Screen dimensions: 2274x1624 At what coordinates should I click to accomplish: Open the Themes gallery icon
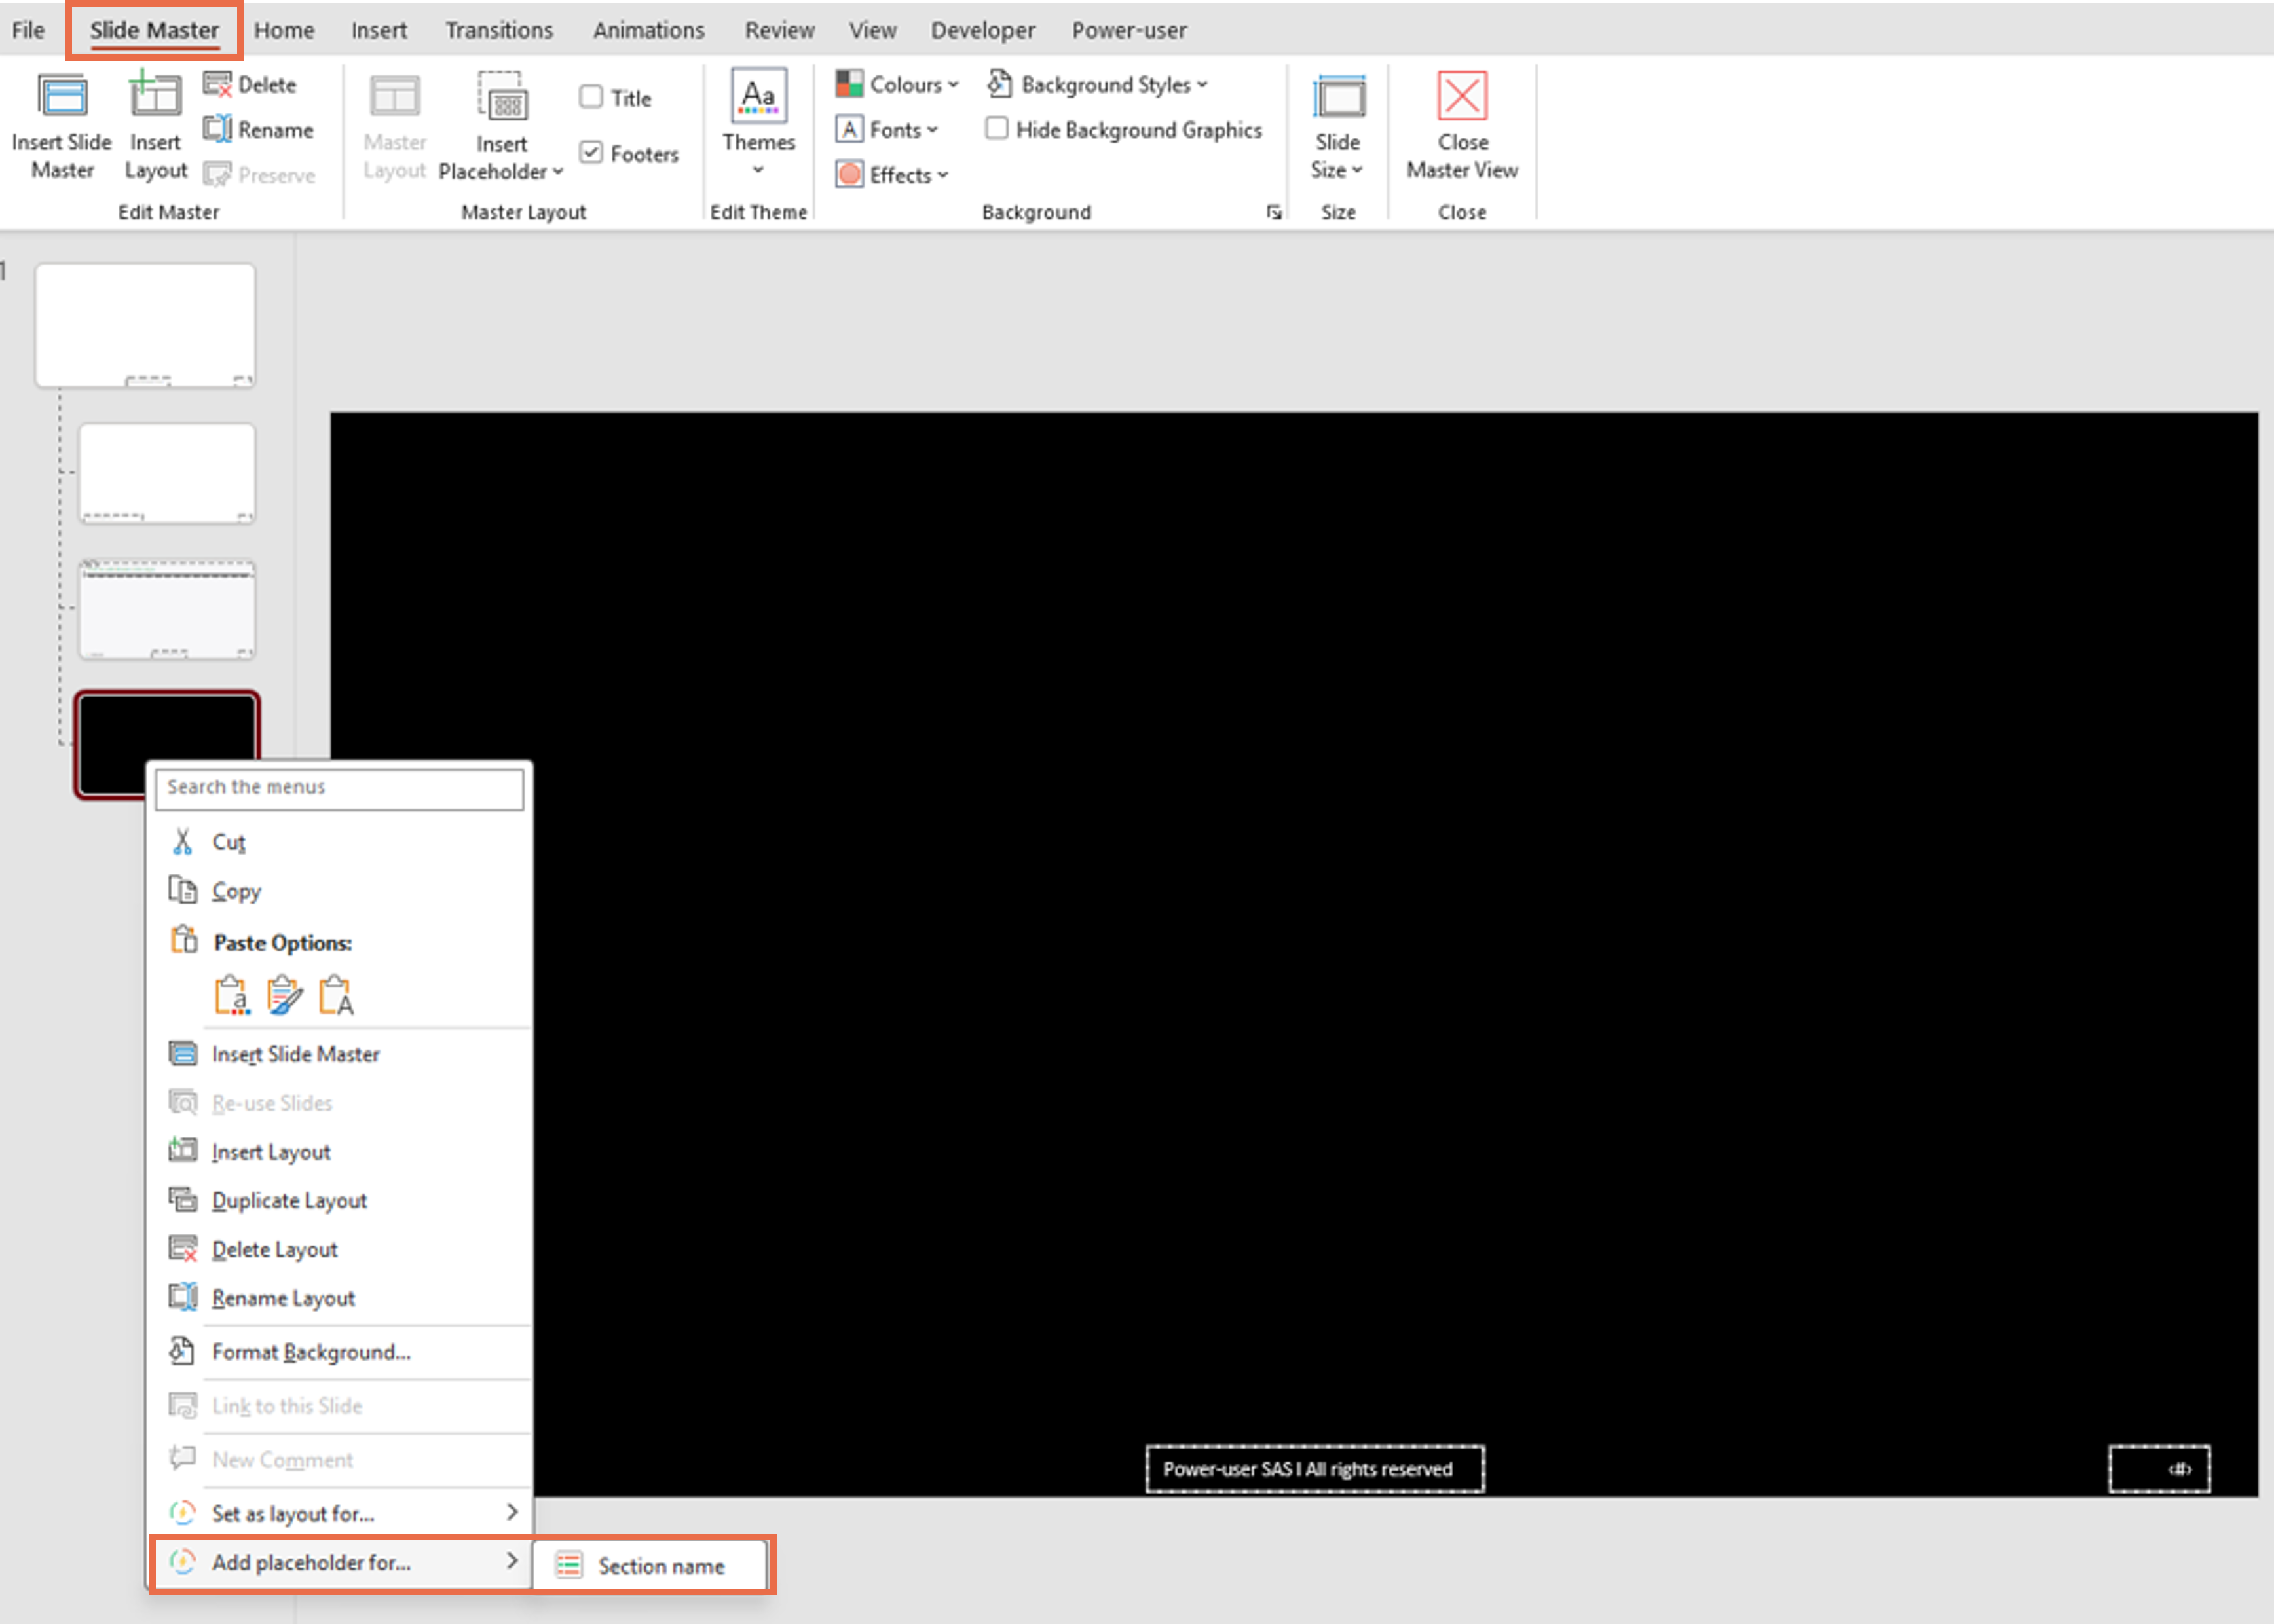click(759, 96)
